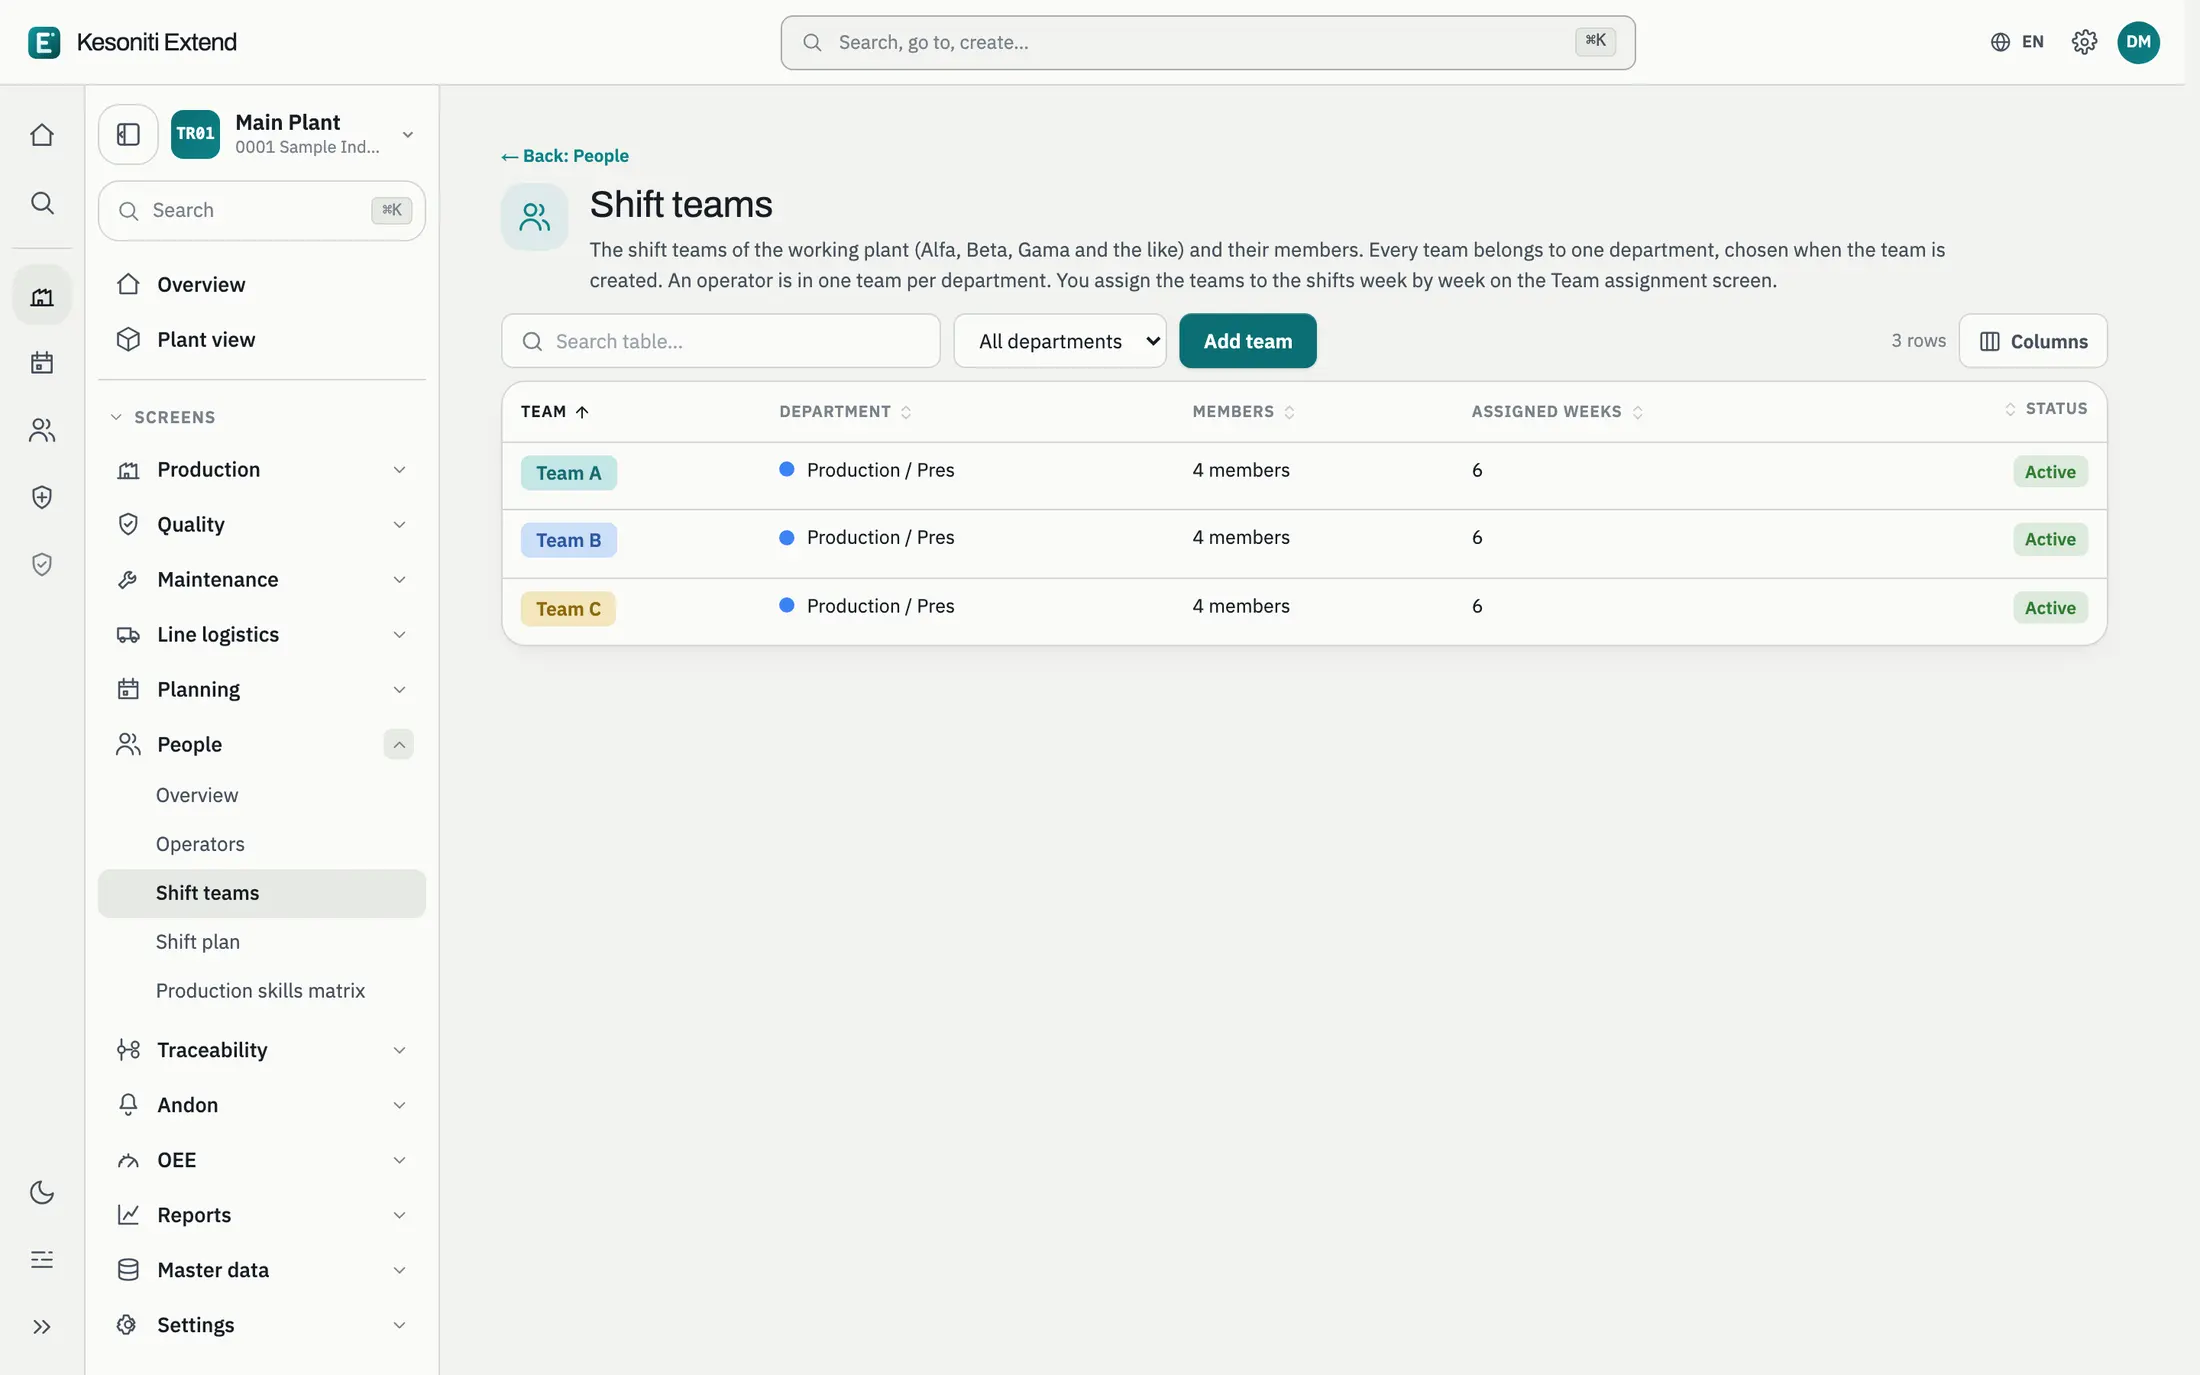Expand the rail with the double-chevron icon
Image resolution: width=2200 pixels, height=1375 pixels.
coord(42,1326)
